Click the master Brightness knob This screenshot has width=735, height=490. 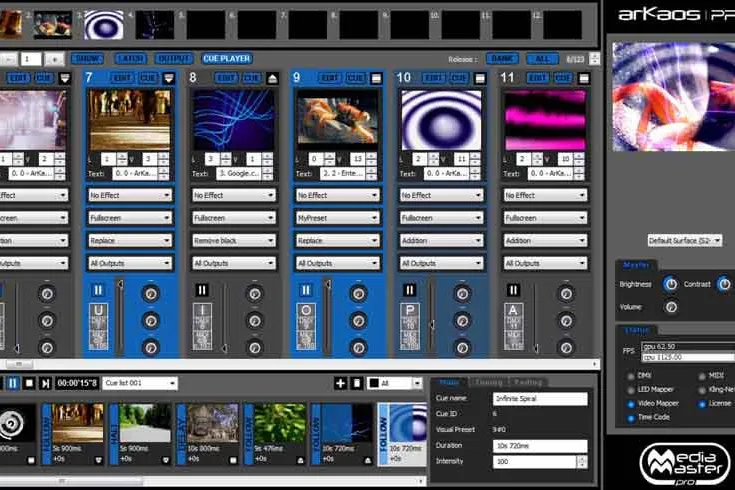tap(671, 284)
